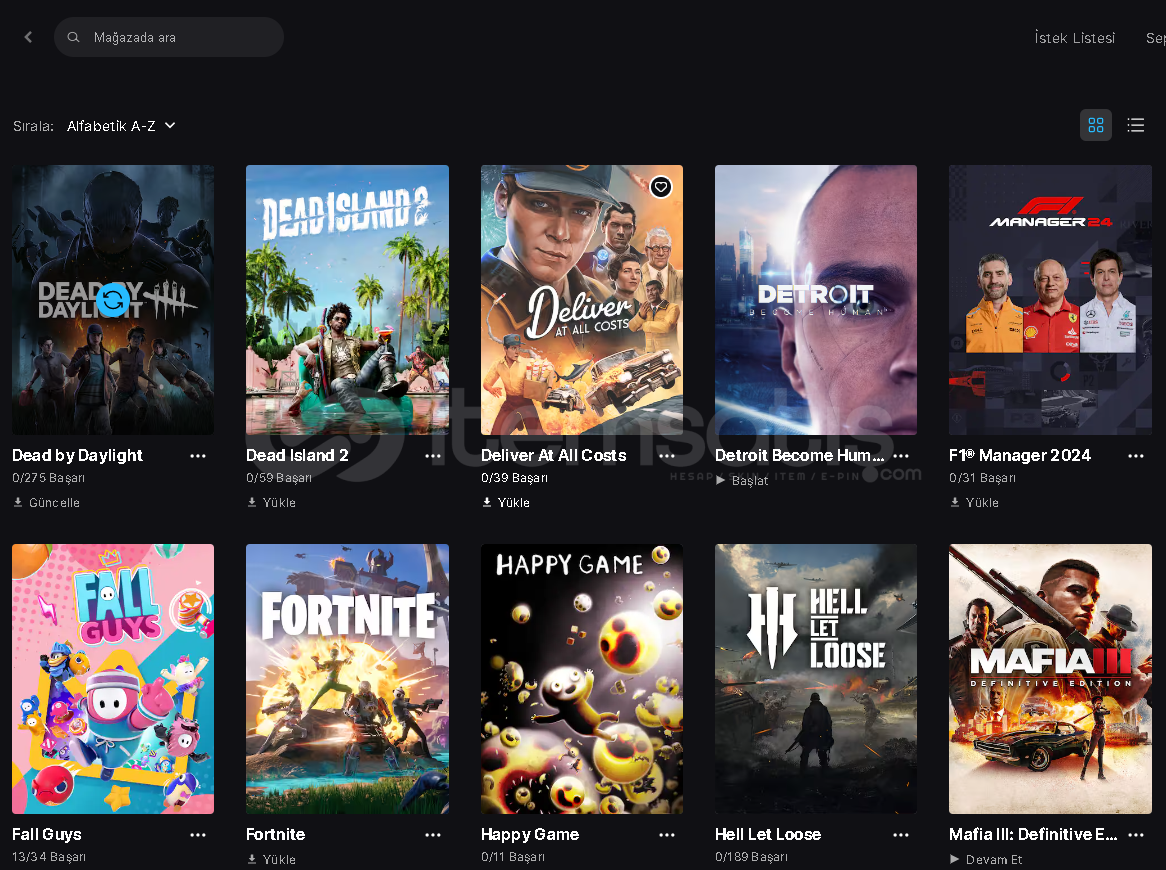Open Hell Let Loose cover thumbnail
This screenshot has width=1166, height=870.
click(x=816, y=679)
